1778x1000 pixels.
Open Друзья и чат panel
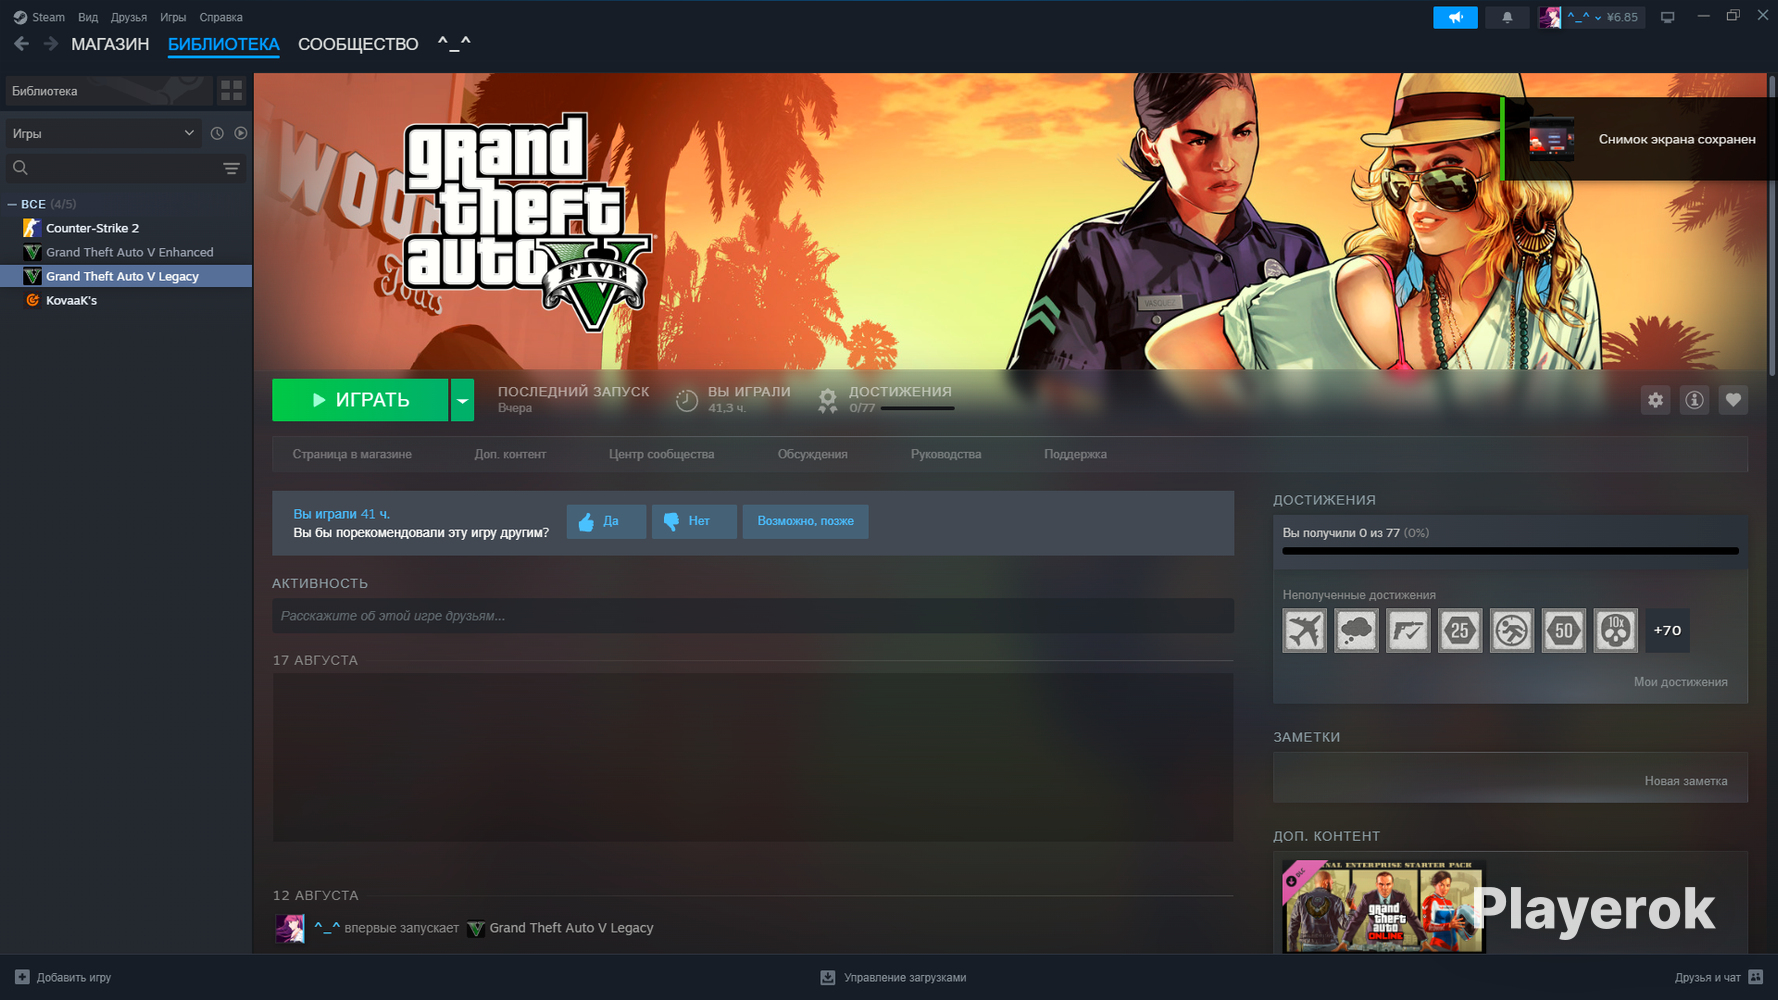1719,977
